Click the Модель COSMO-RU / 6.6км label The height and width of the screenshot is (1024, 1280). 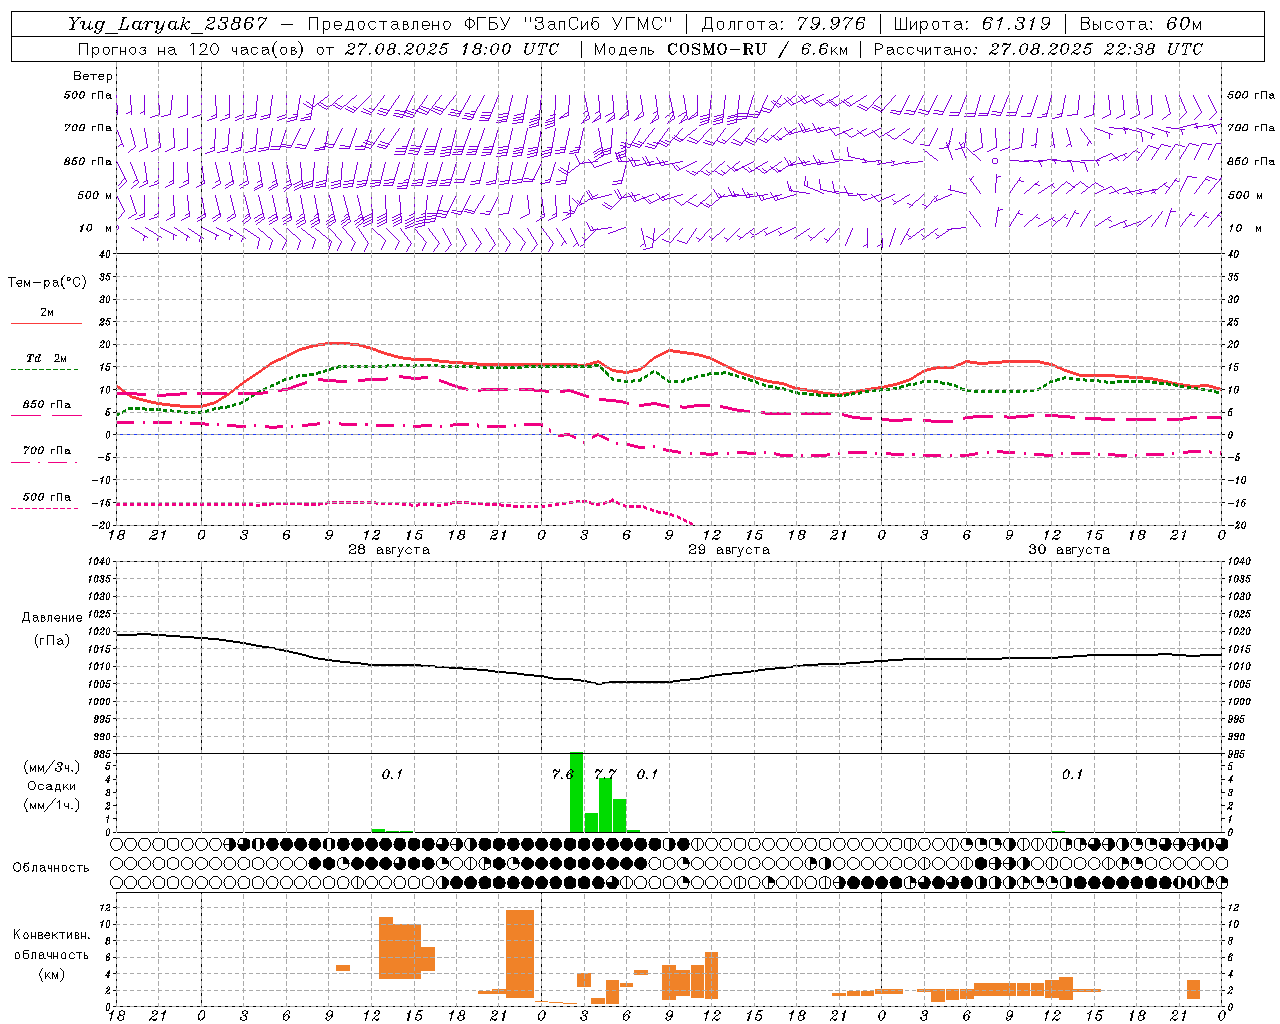pyautogui.click(x=721, y=49)
